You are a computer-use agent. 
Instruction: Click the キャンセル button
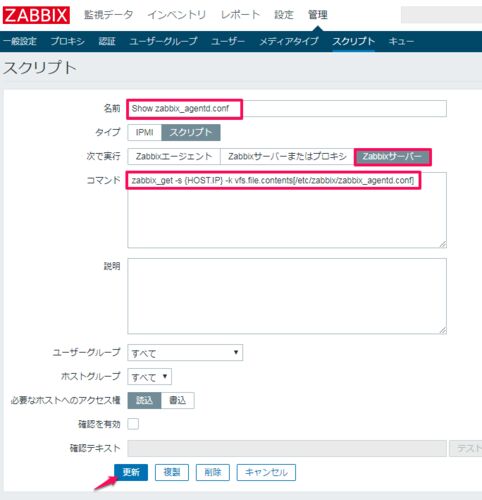(x=266, y=472)
